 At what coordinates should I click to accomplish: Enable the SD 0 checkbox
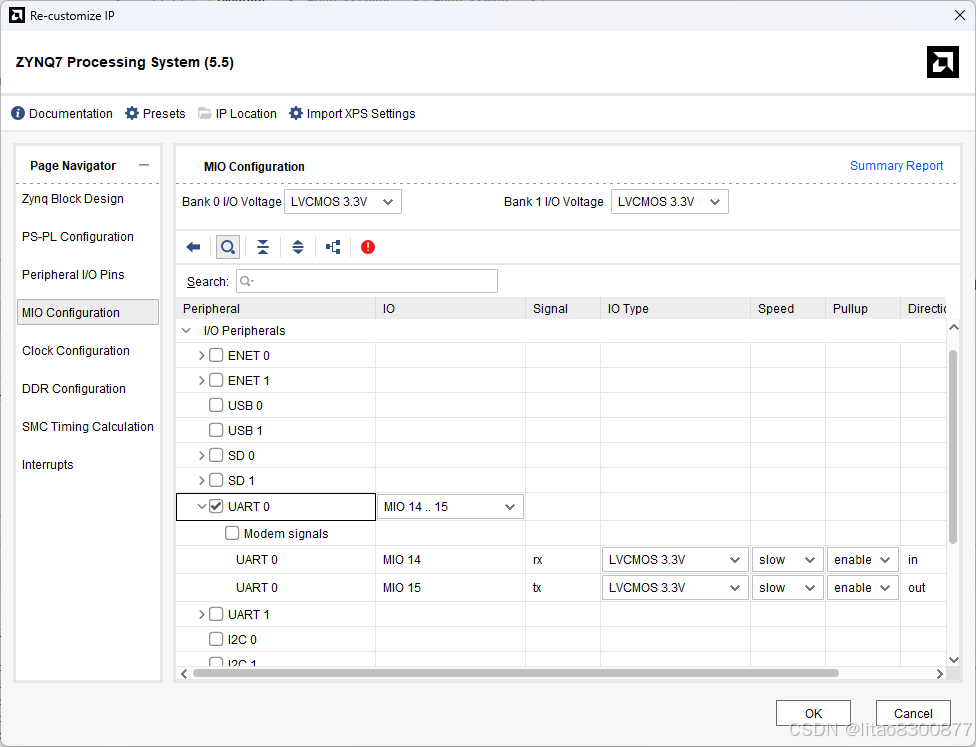[216, 455]
